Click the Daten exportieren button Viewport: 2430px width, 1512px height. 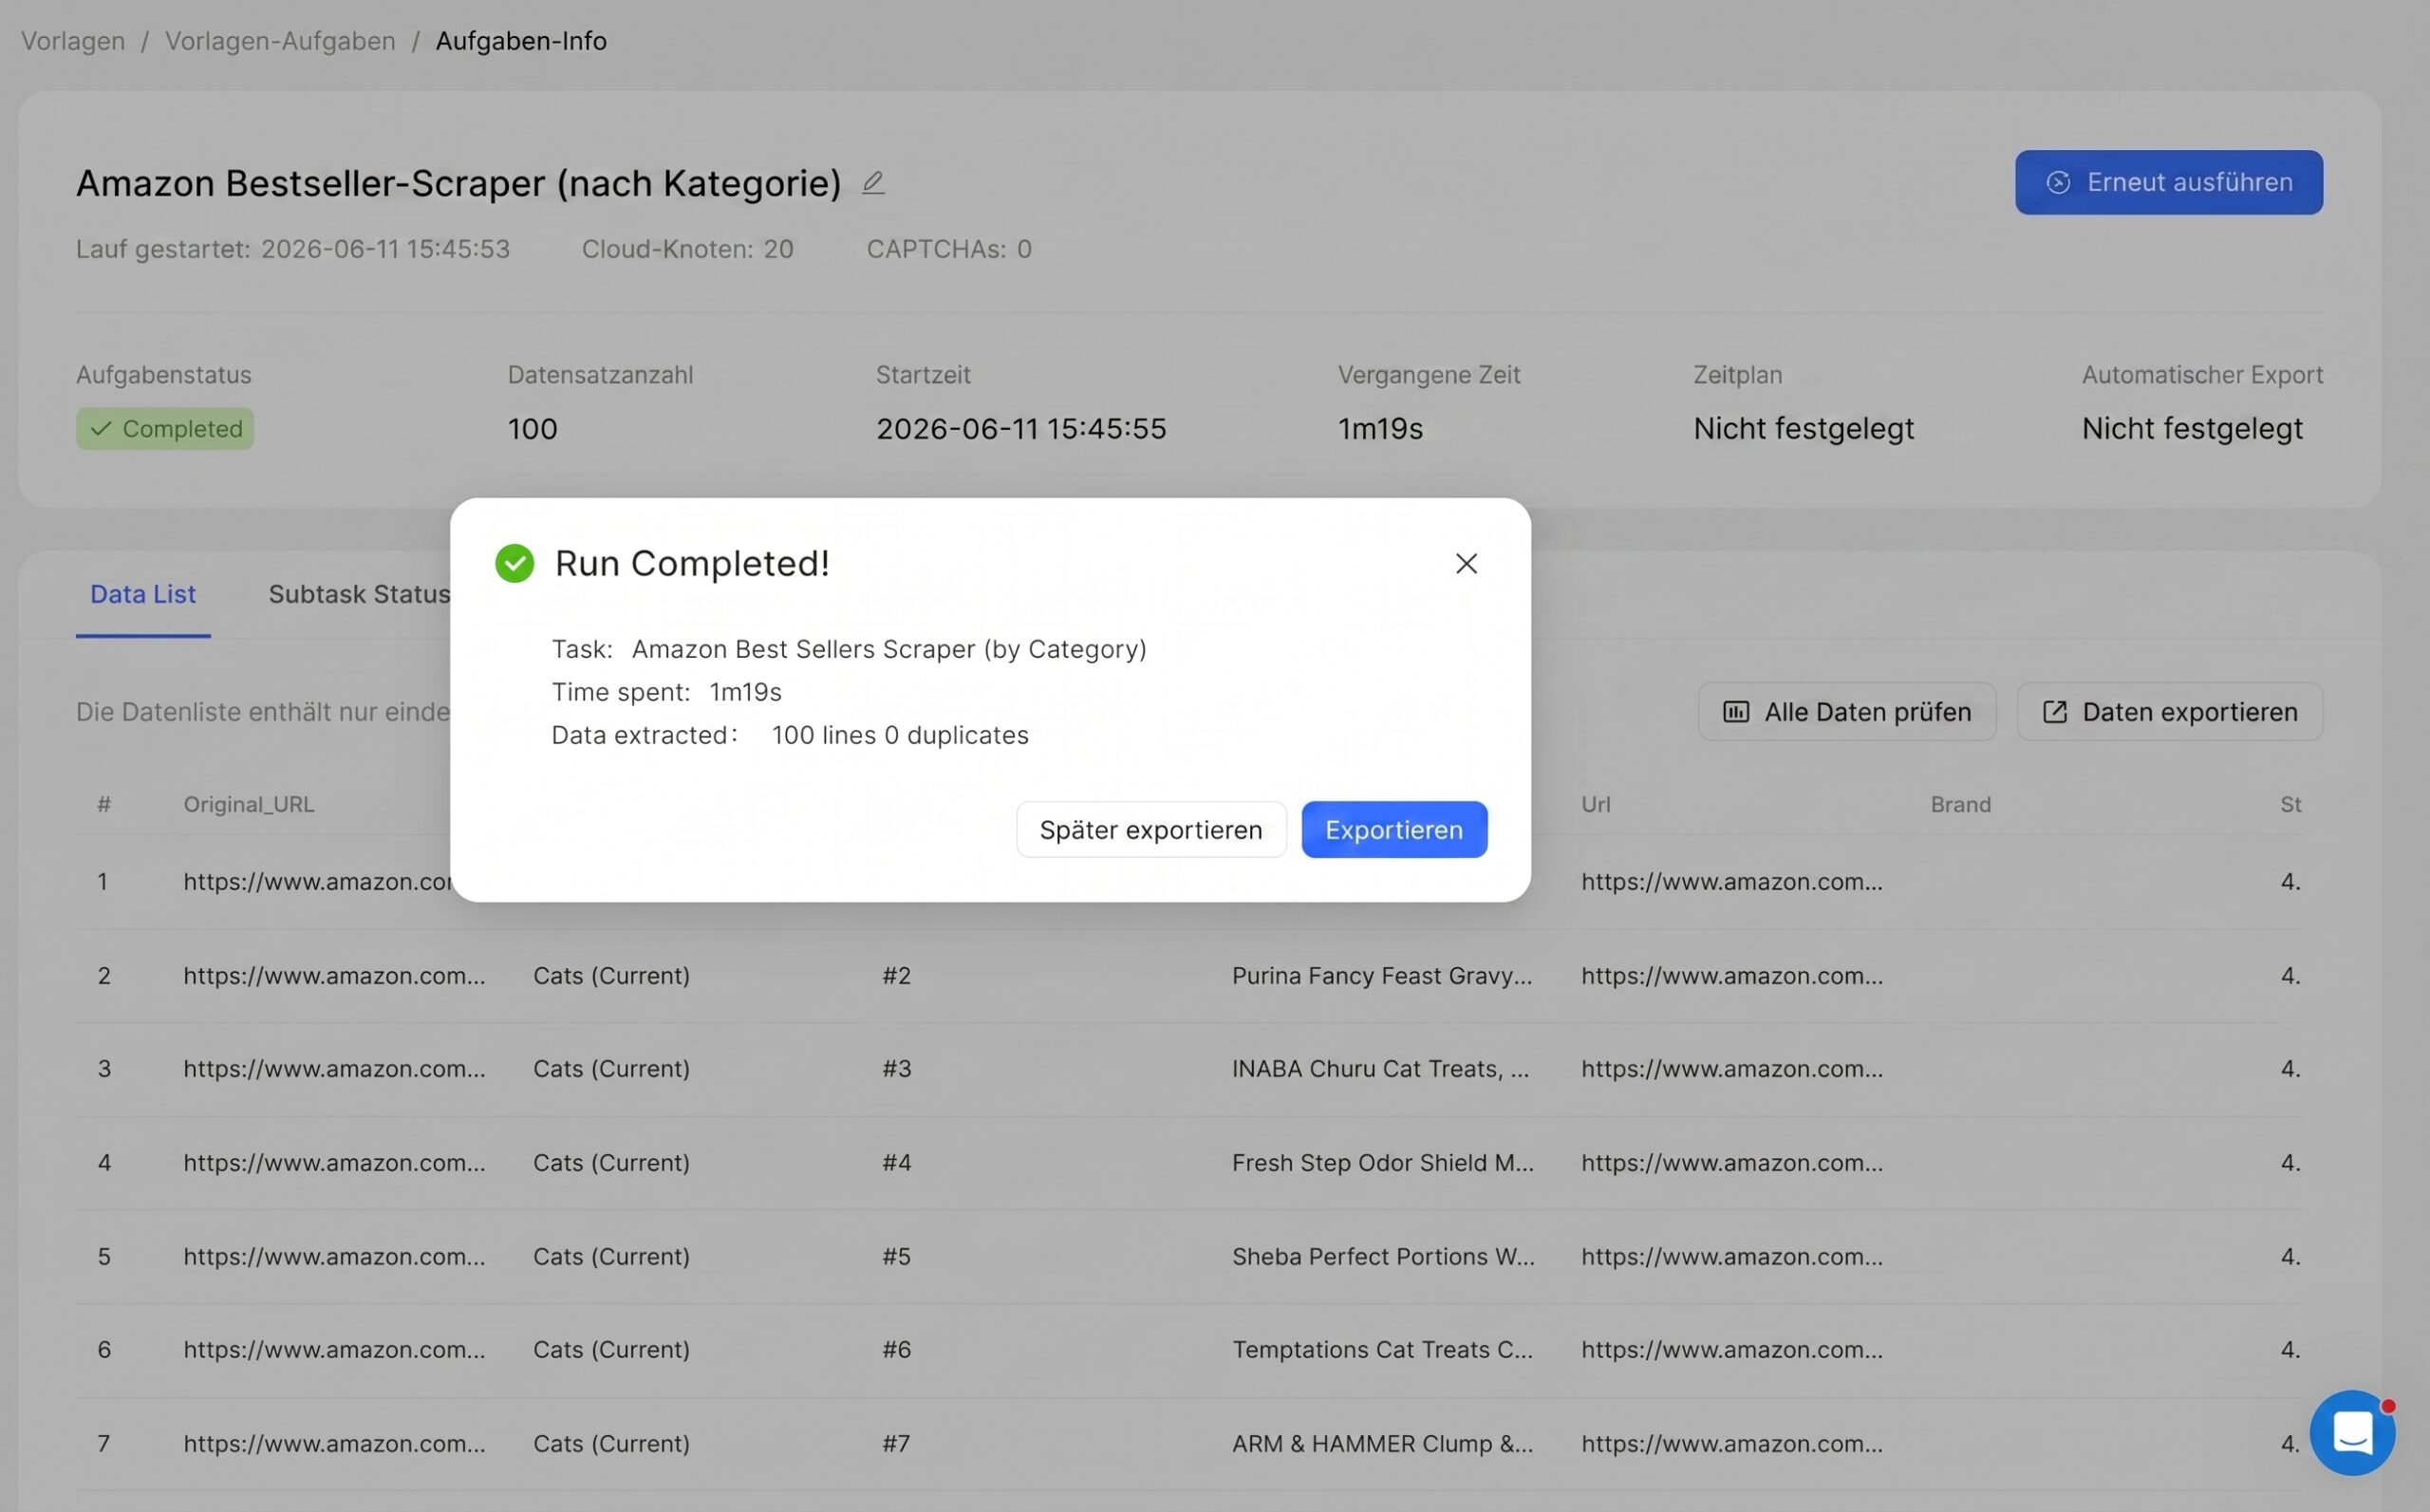tap(2169, 712)
